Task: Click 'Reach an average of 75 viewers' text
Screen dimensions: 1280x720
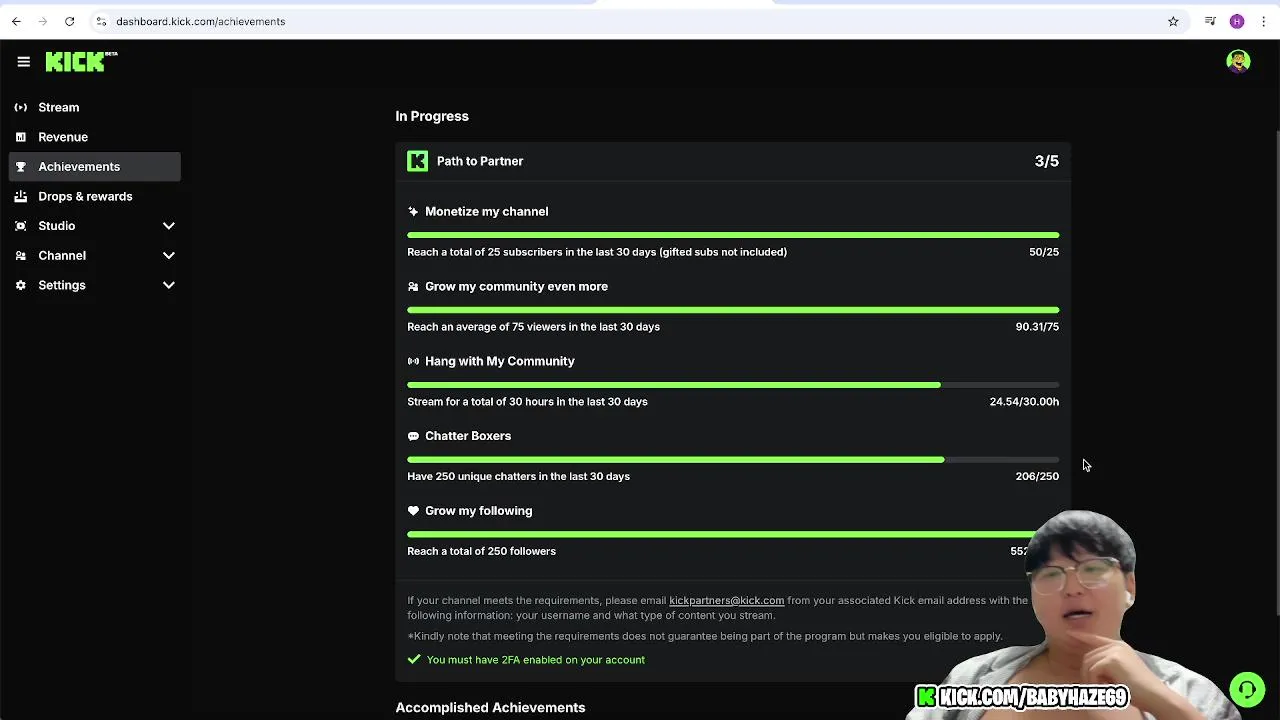Action: click(x=533, y=327)
